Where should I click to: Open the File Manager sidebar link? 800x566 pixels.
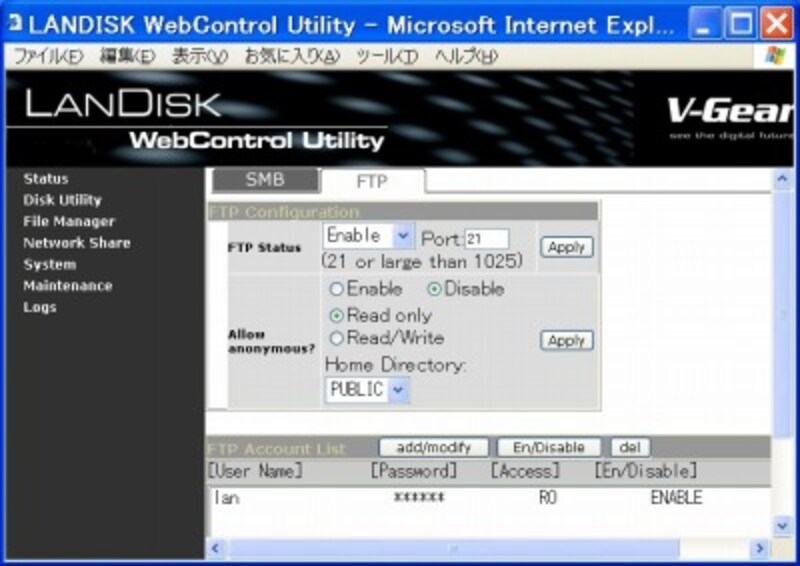[69, 222]
